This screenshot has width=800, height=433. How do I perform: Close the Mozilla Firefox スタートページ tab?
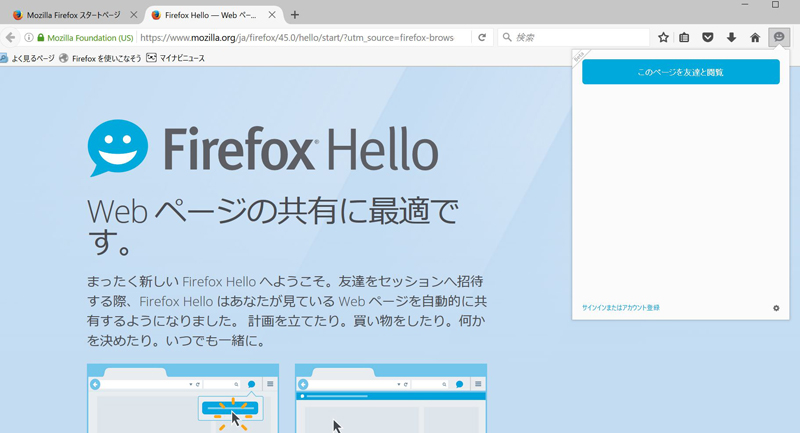pyautogui.click(x=134, y=15)
